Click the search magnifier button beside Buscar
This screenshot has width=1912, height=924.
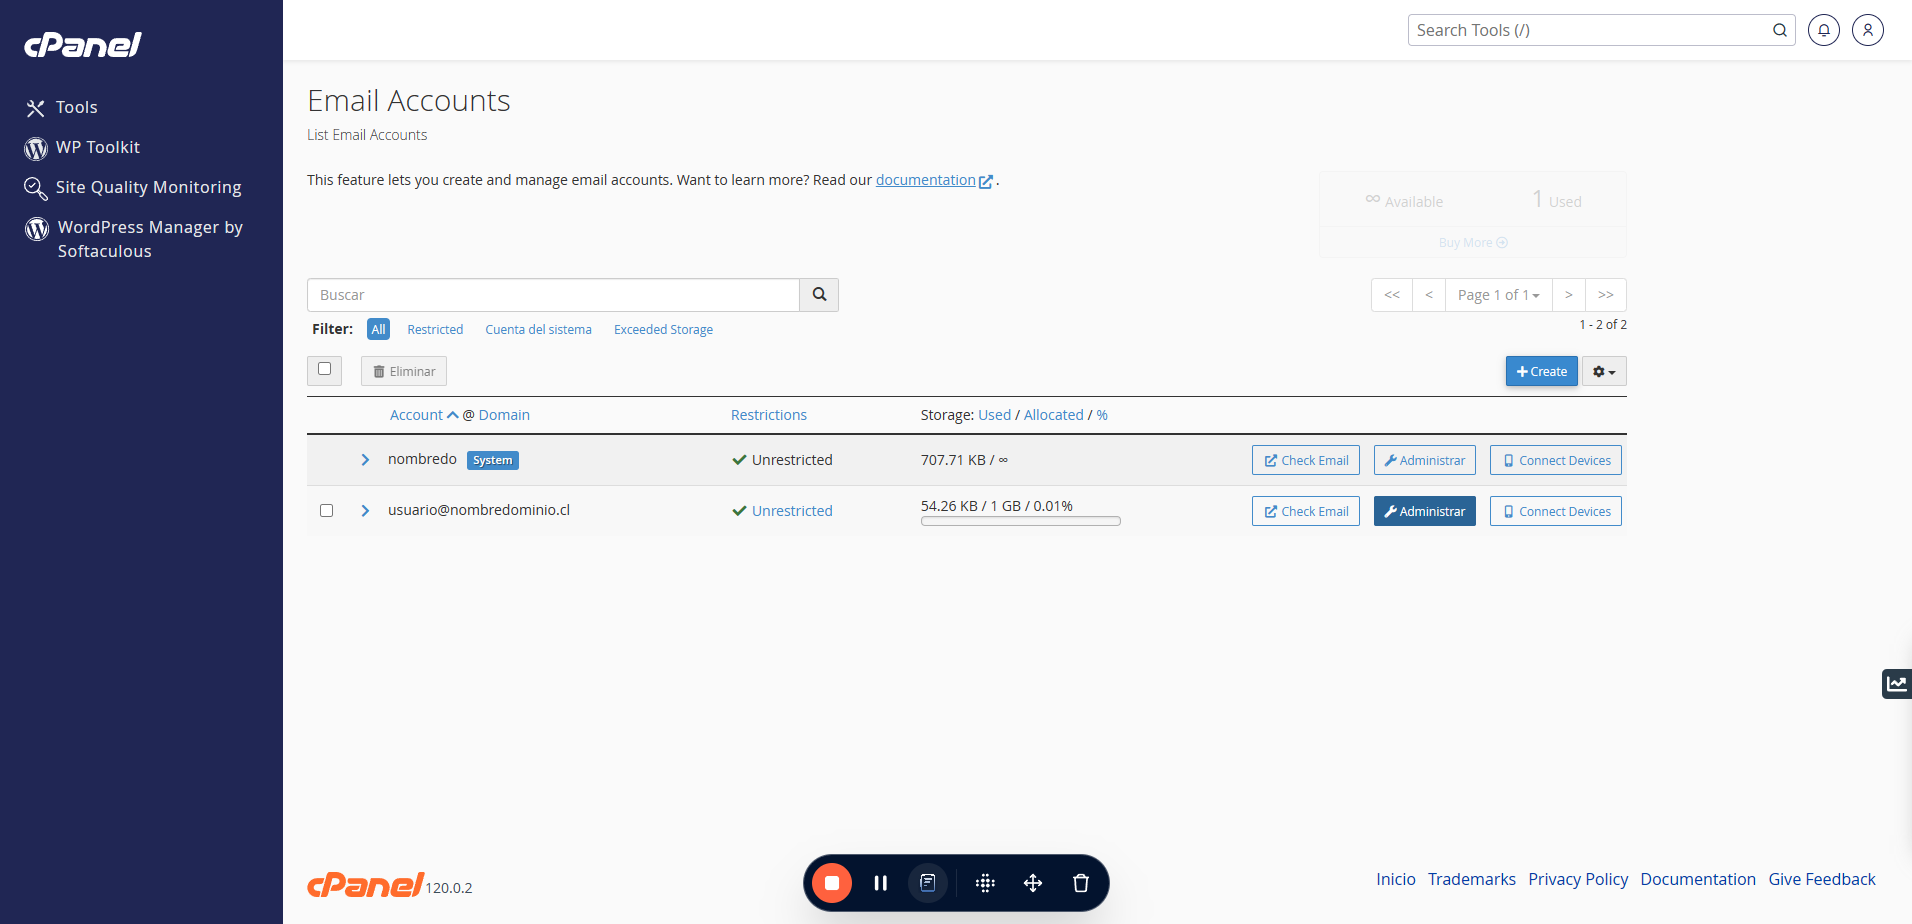click(x=819, y=295)
